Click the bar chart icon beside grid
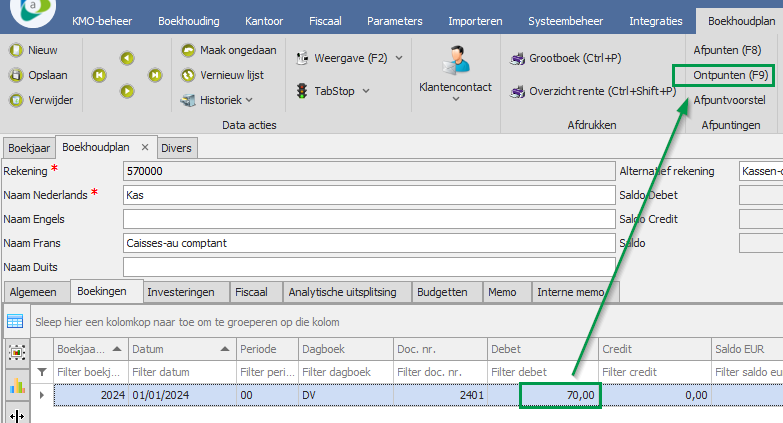The width and height of the screenshot is (783, 423). (x=16, y=385)
